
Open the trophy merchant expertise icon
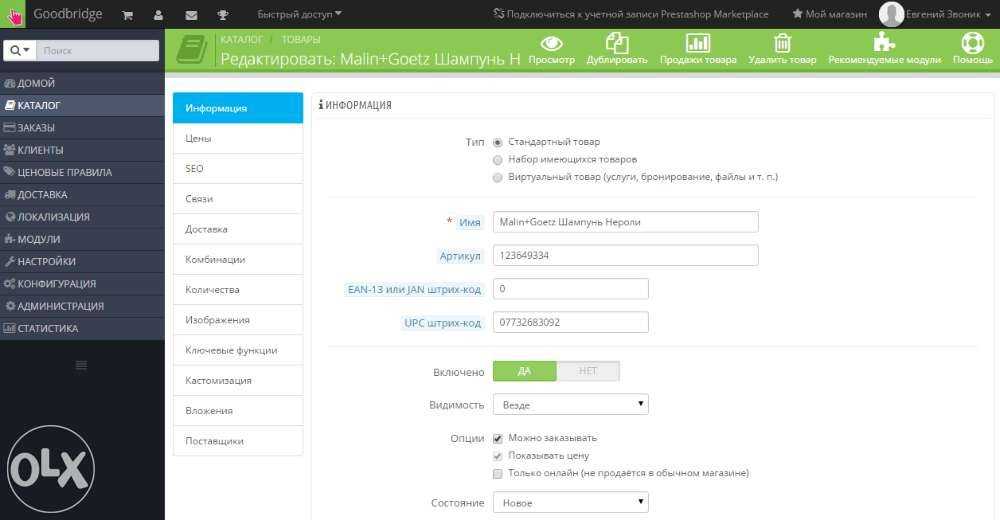coord(223,15)
